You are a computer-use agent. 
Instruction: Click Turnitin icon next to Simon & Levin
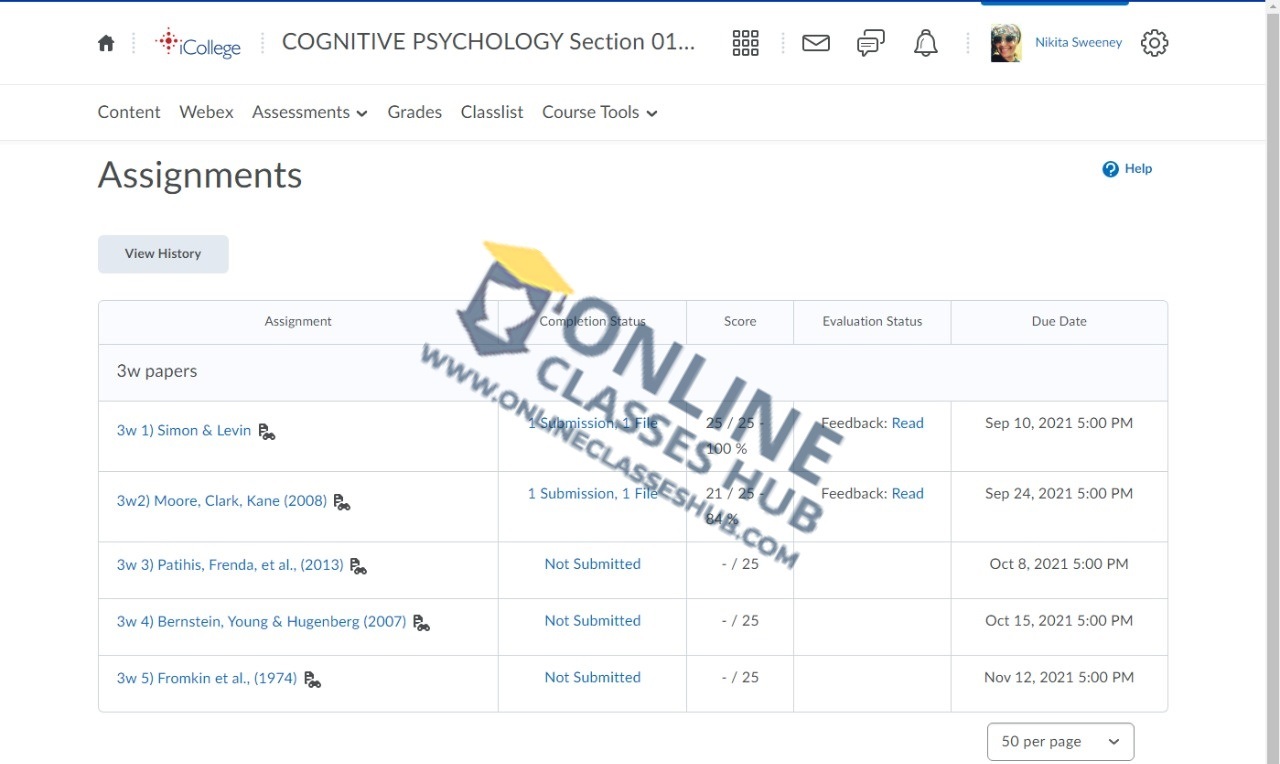[x=266, y=432]
